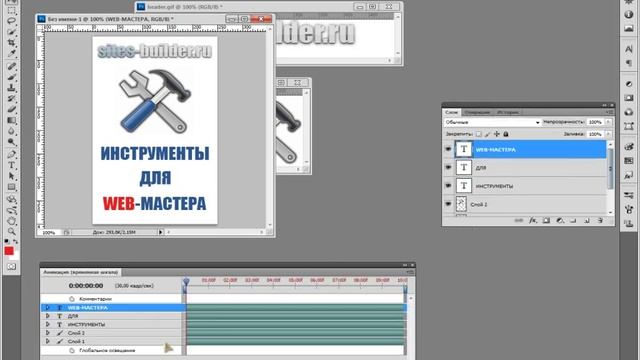The width and height of the screenshot is (640, 360).
Task: Select Слой 2 layer in Layers panel
Action: coord(530,204)
